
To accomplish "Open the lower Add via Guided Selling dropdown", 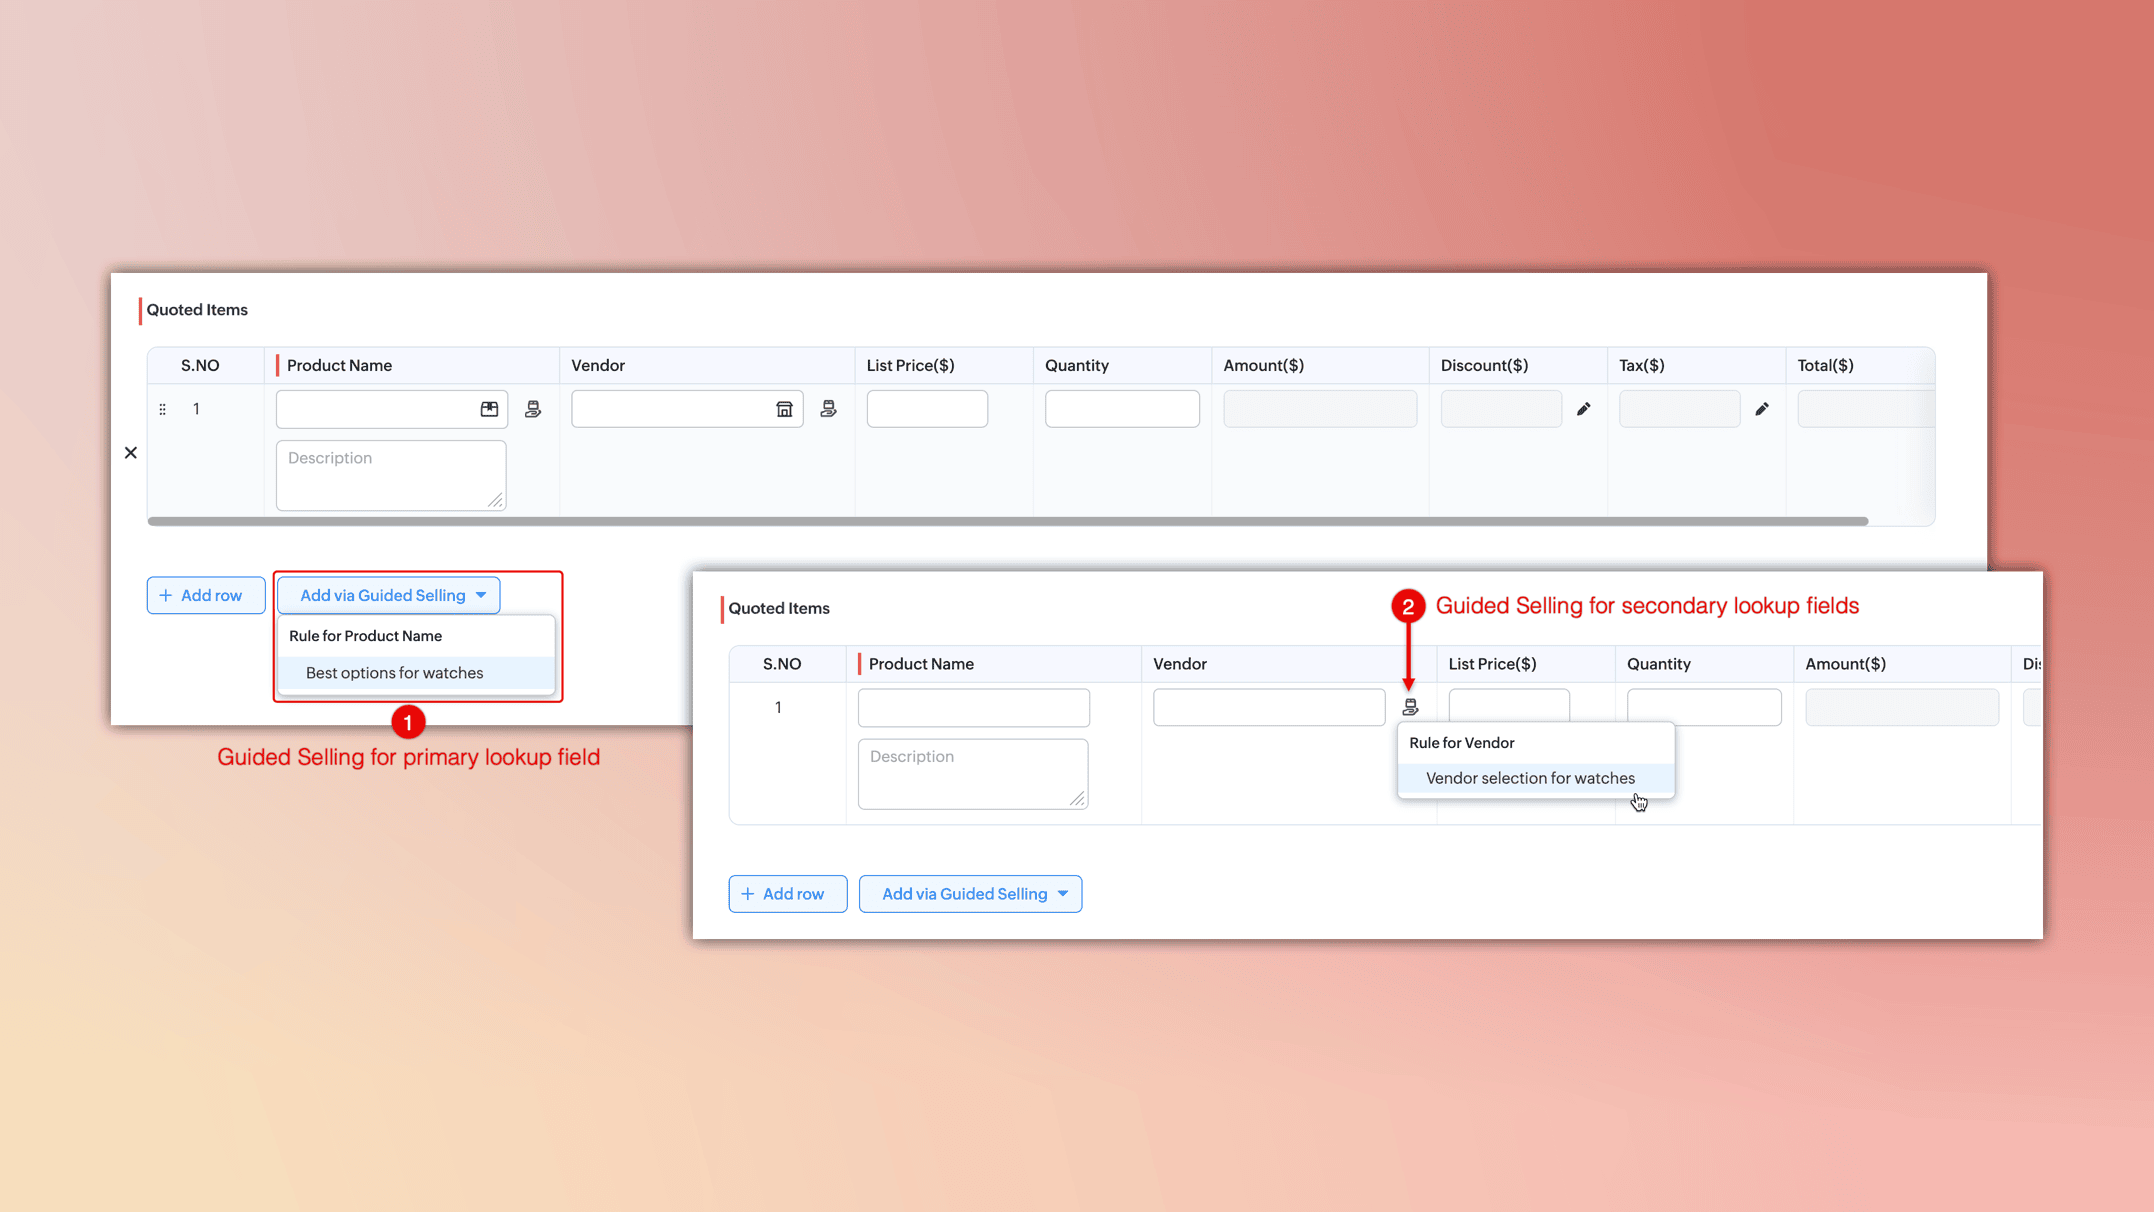I will click(x=970, y=894).
